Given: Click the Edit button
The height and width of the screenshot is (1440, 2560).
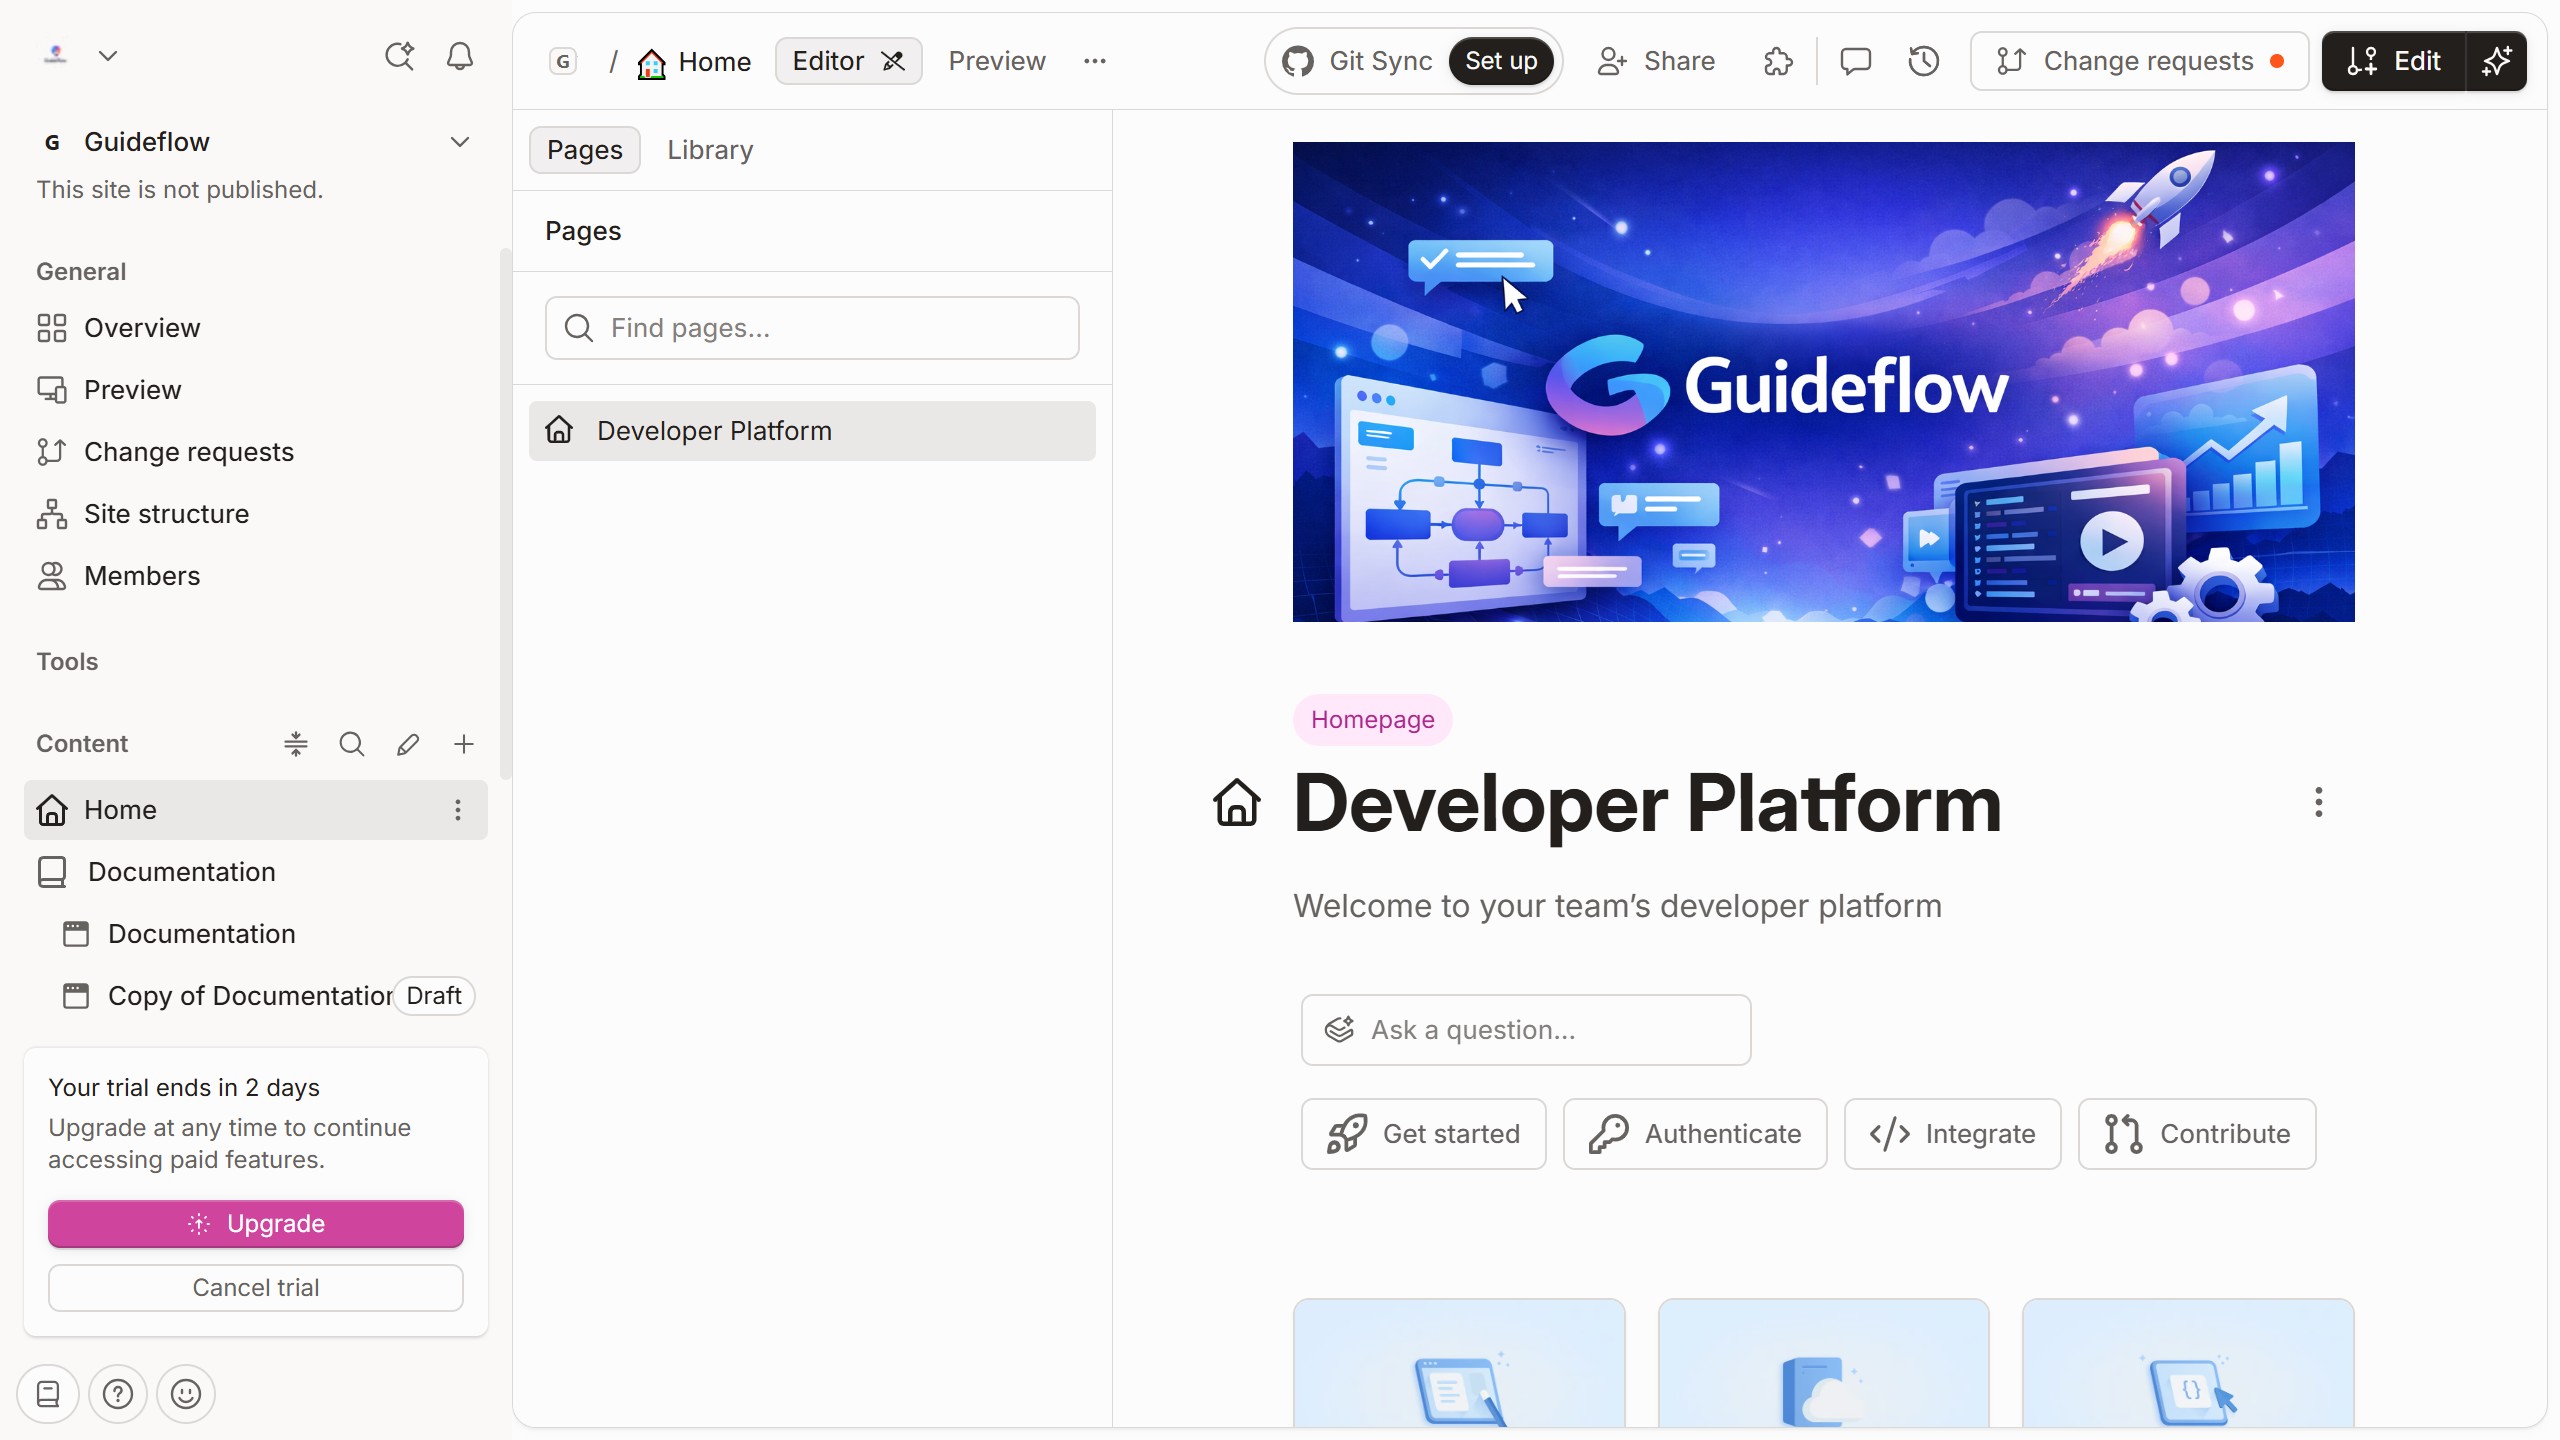Looking at the screenshot, I should tap(2394, 61).
